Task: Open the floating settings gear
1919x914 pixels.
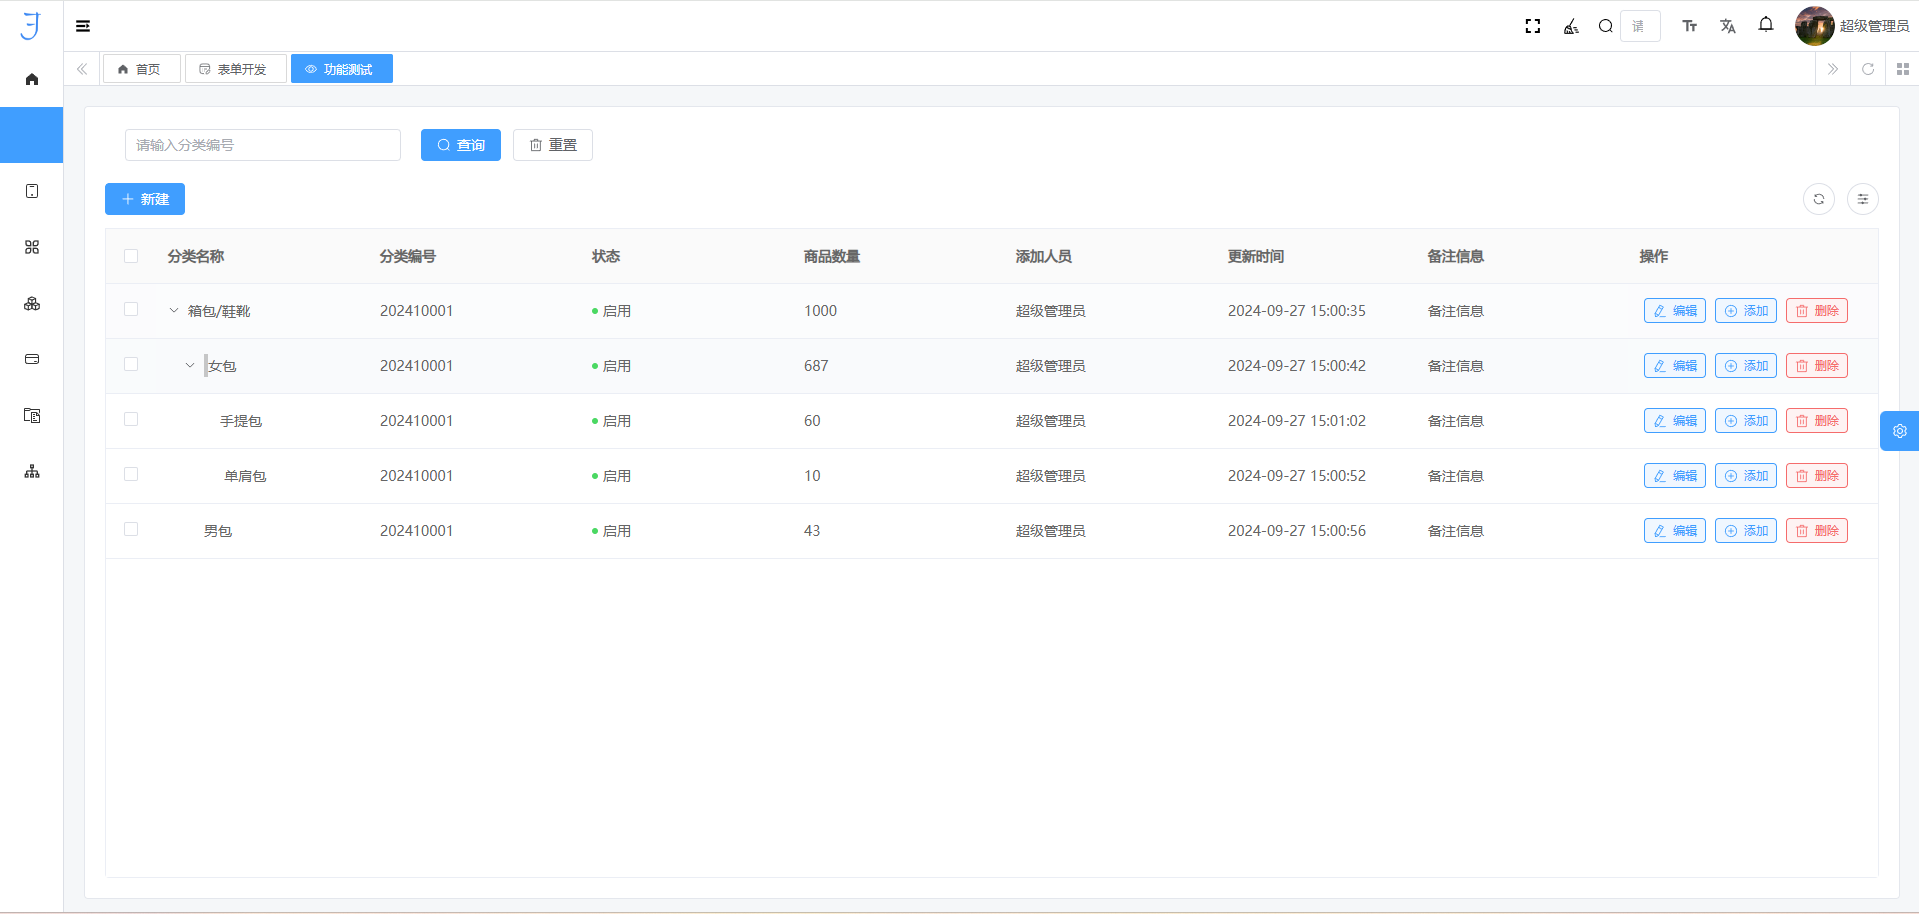Action: pyautogui.click(x=1899, y=431)
